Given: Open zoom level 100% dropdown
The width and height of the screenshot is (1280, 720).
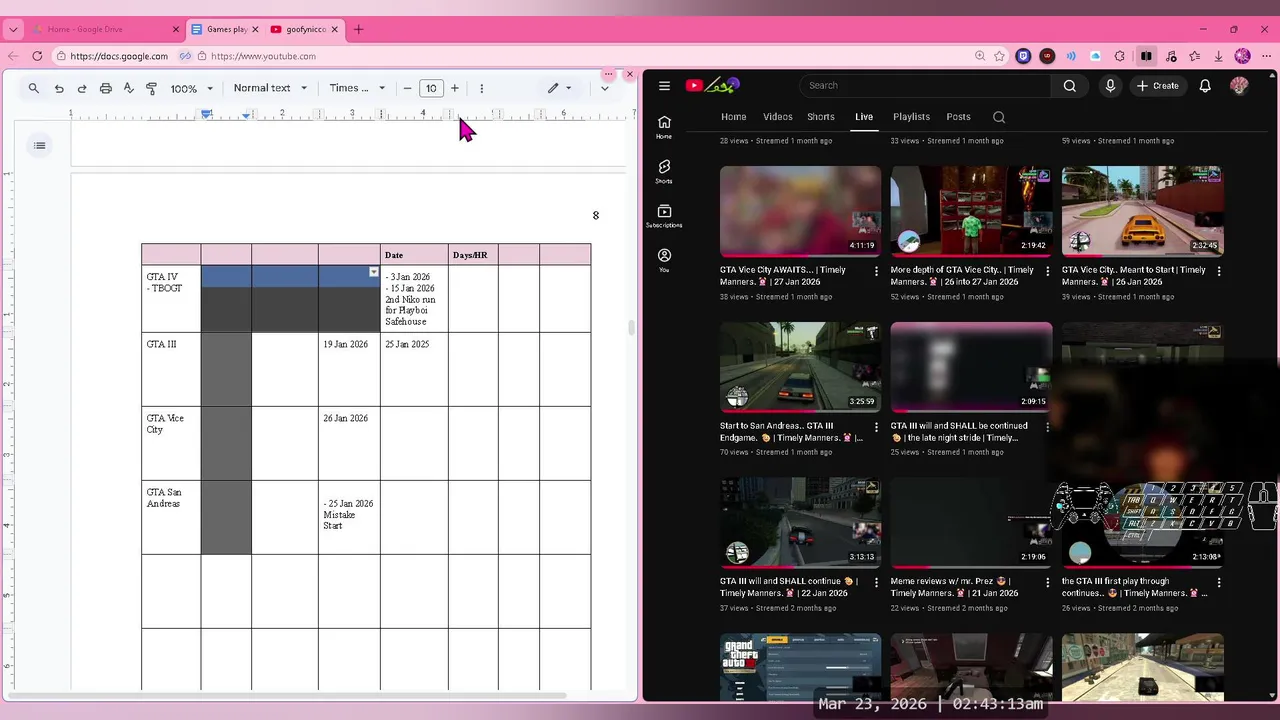Looking at the screenshot, I should point(191,88).
